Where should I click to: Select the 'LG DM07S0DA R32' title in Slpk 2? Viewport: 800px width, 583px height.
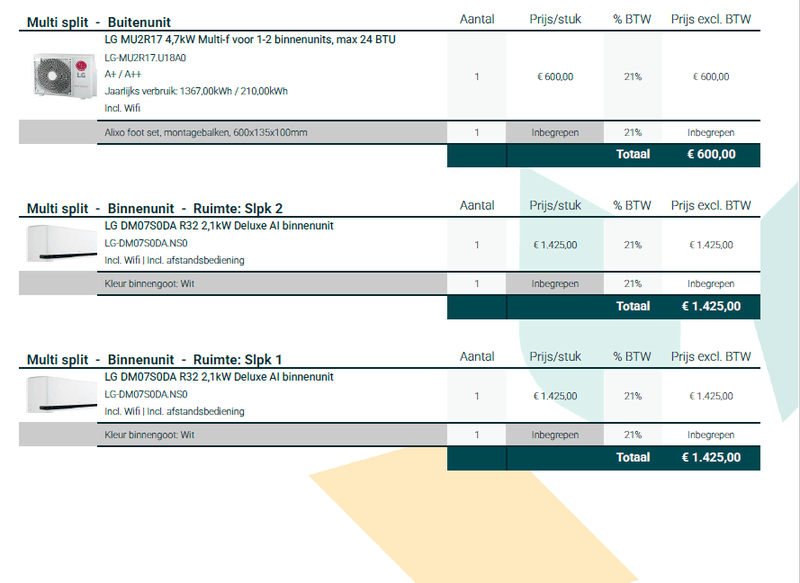click(x=219, y=226)
